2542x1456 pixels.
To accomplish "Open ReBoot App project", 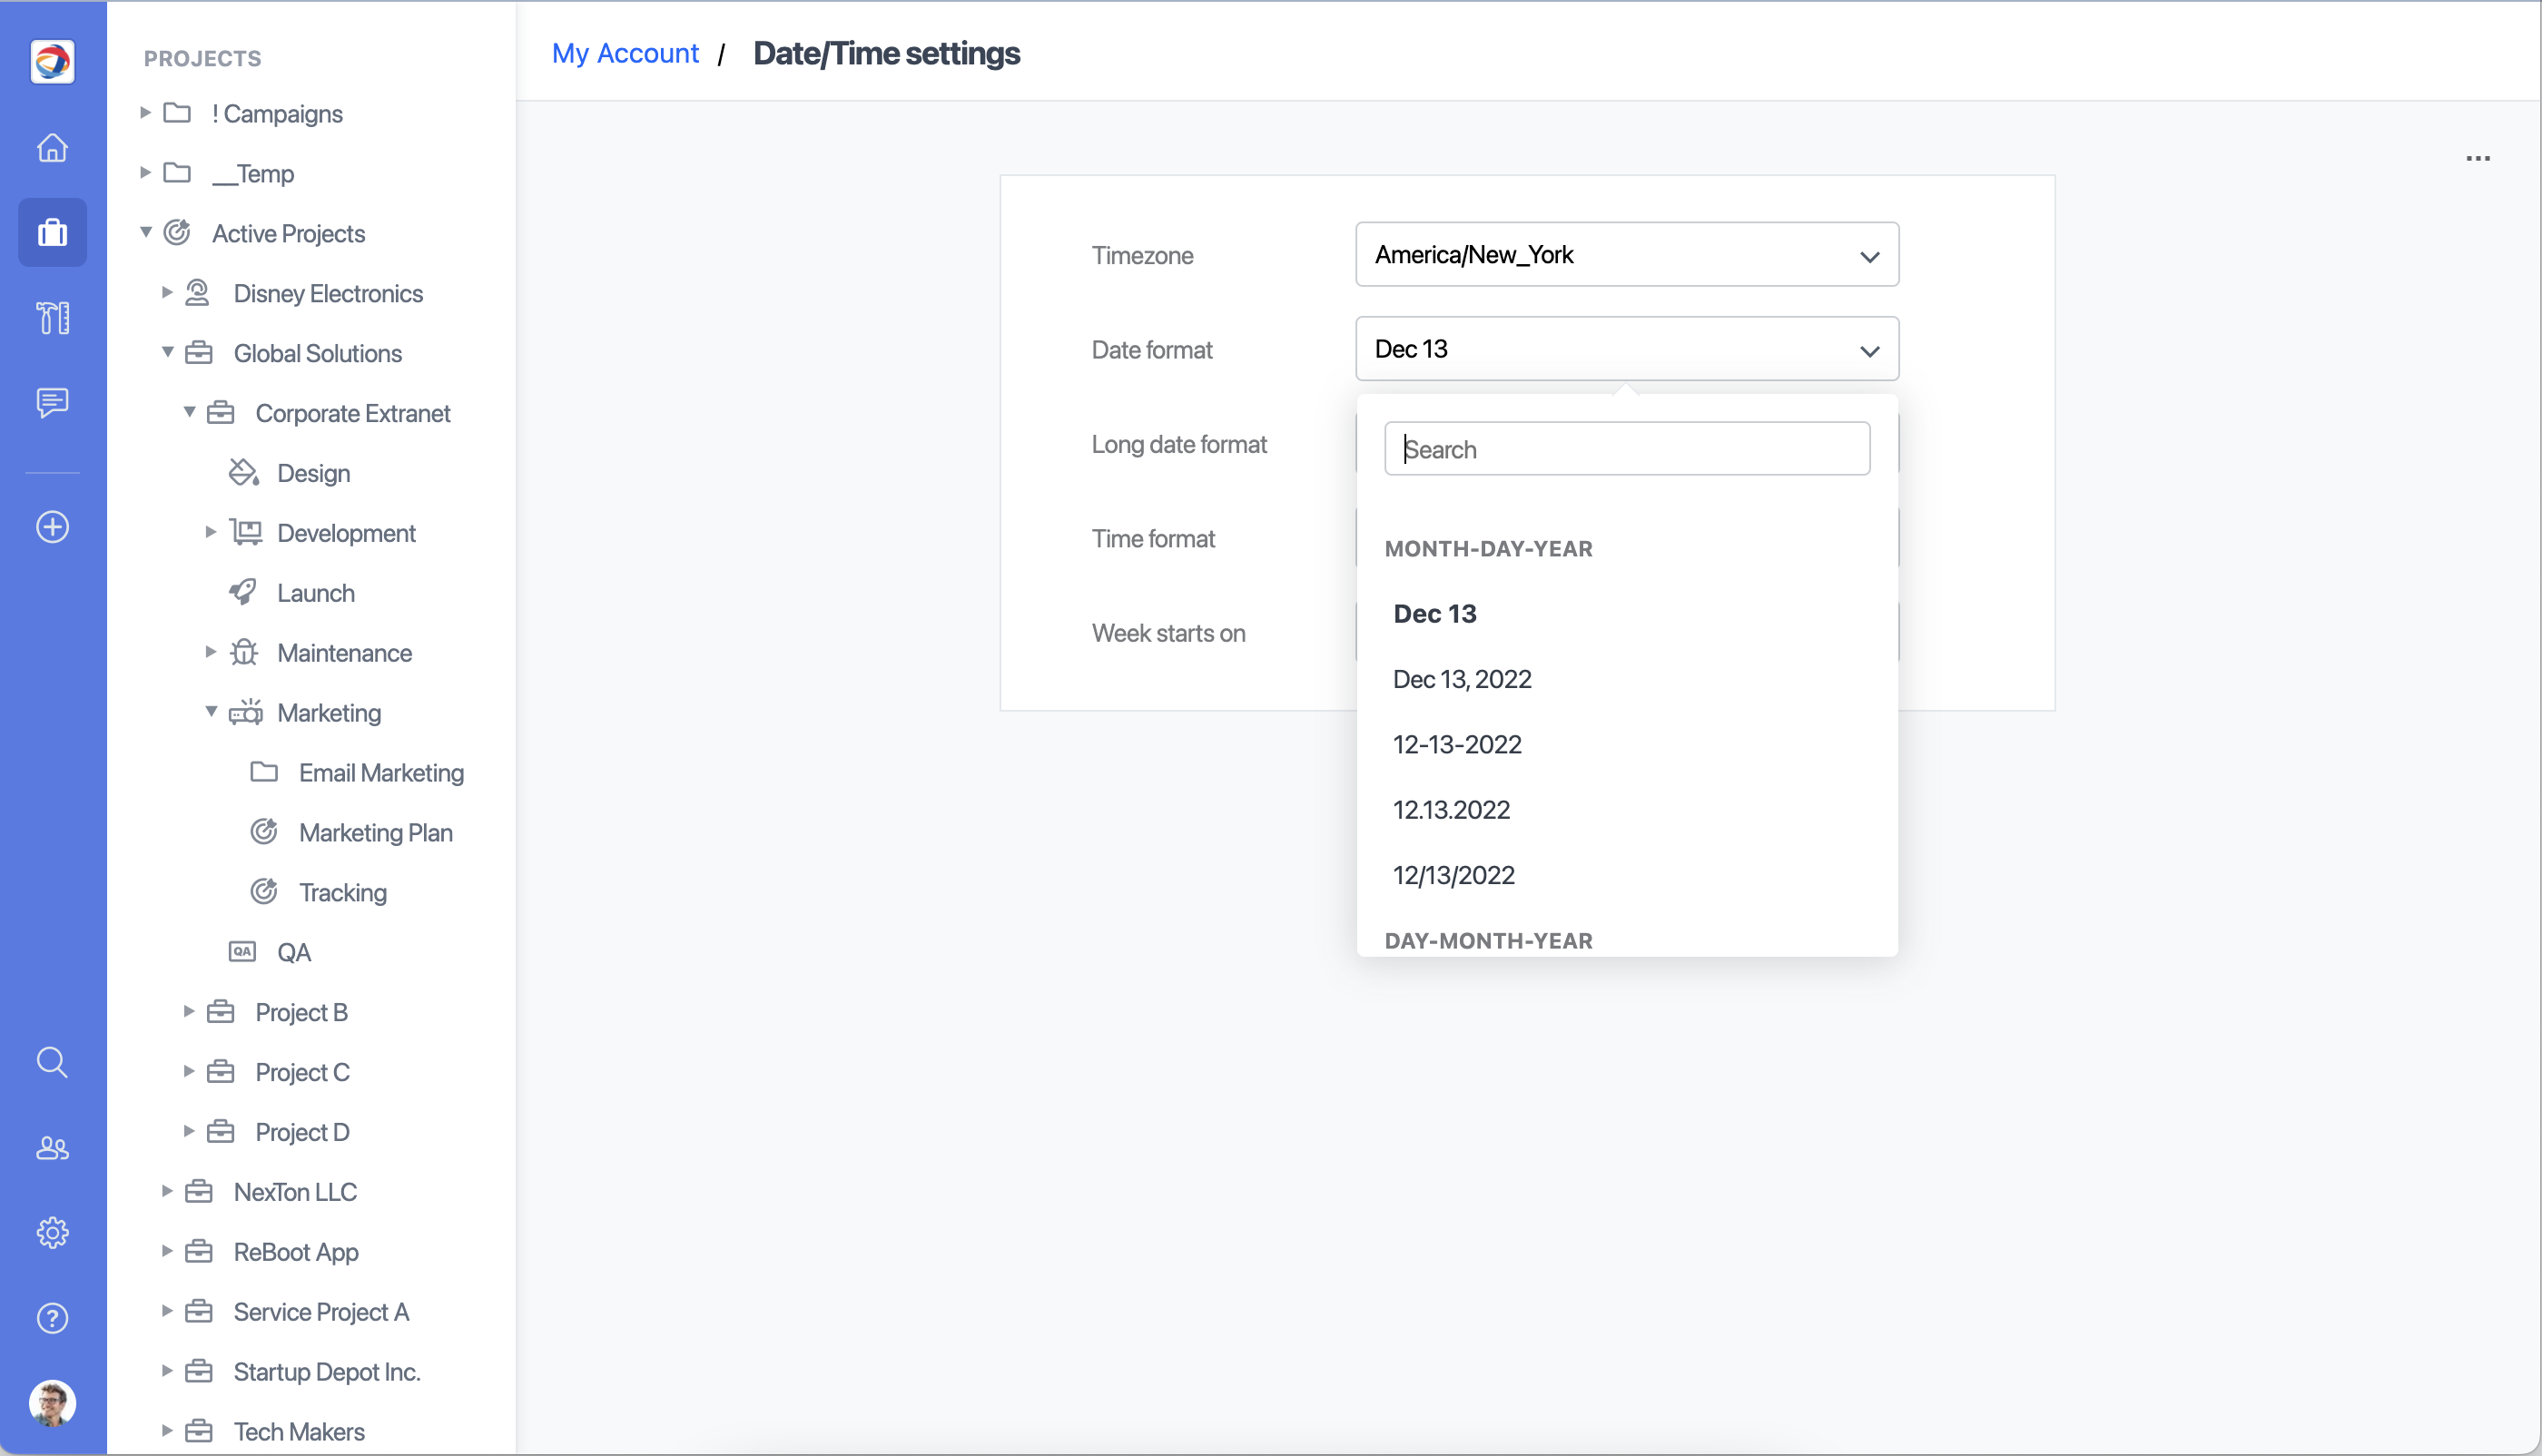I will (296, 1252).
